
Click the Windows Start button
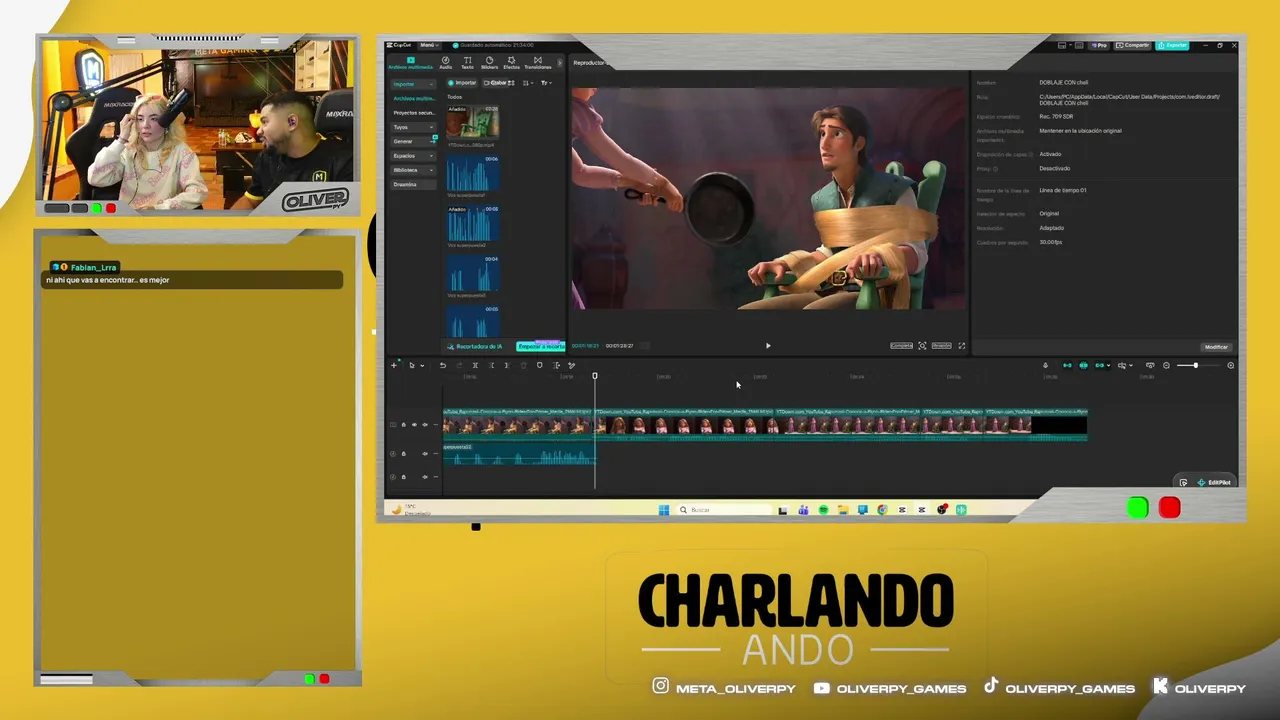[x=664, y=510]
